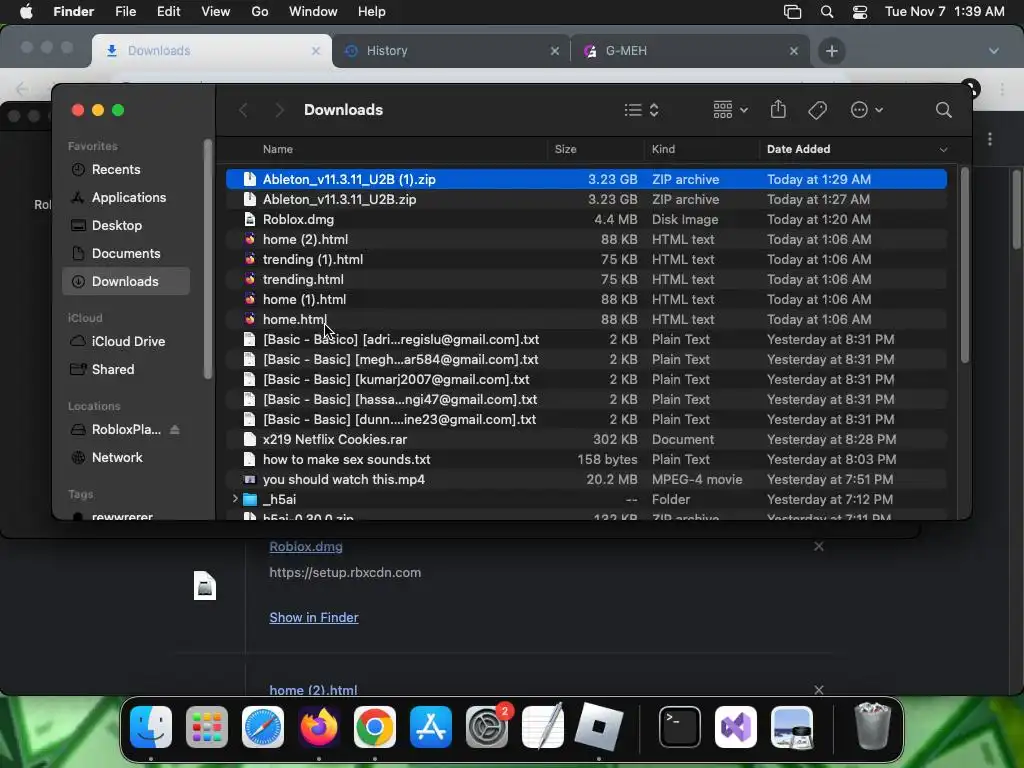Remove Roblox.dmg entry from browser downloads

coord(818,546)
